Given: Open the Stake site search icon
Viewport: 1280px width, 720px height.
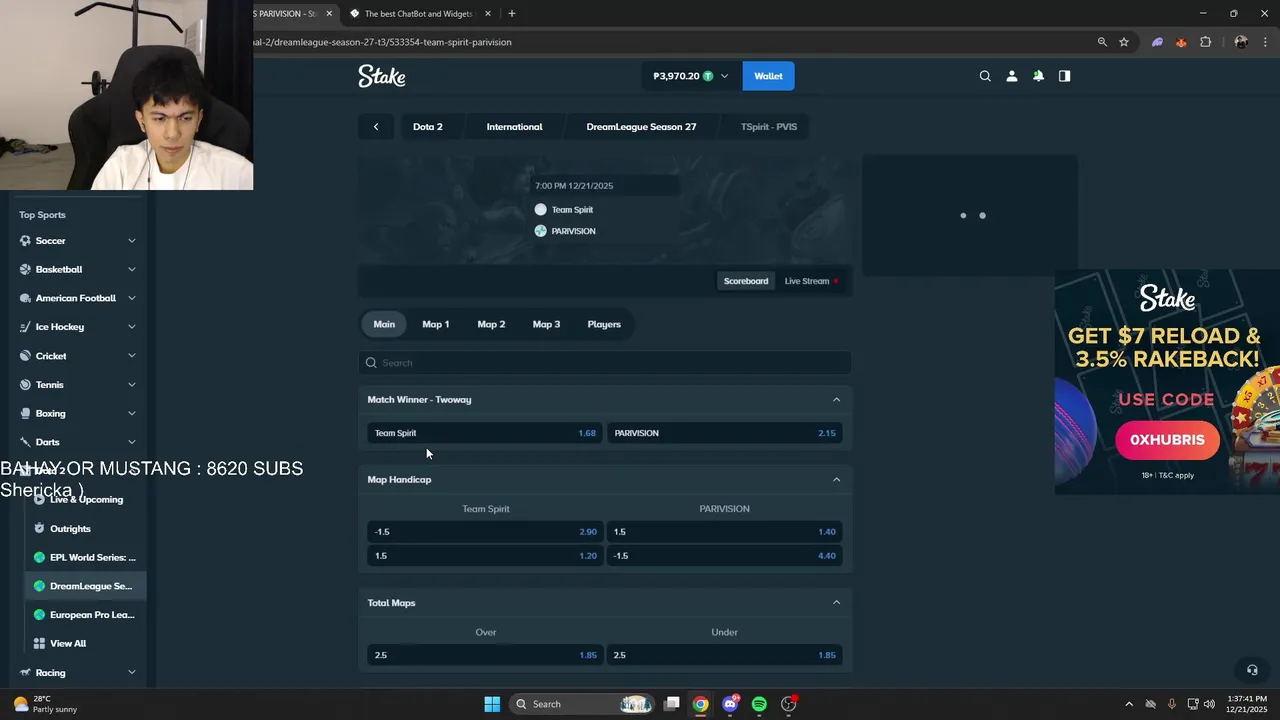Looking at the screenshot, I should [x=985, y=76].
